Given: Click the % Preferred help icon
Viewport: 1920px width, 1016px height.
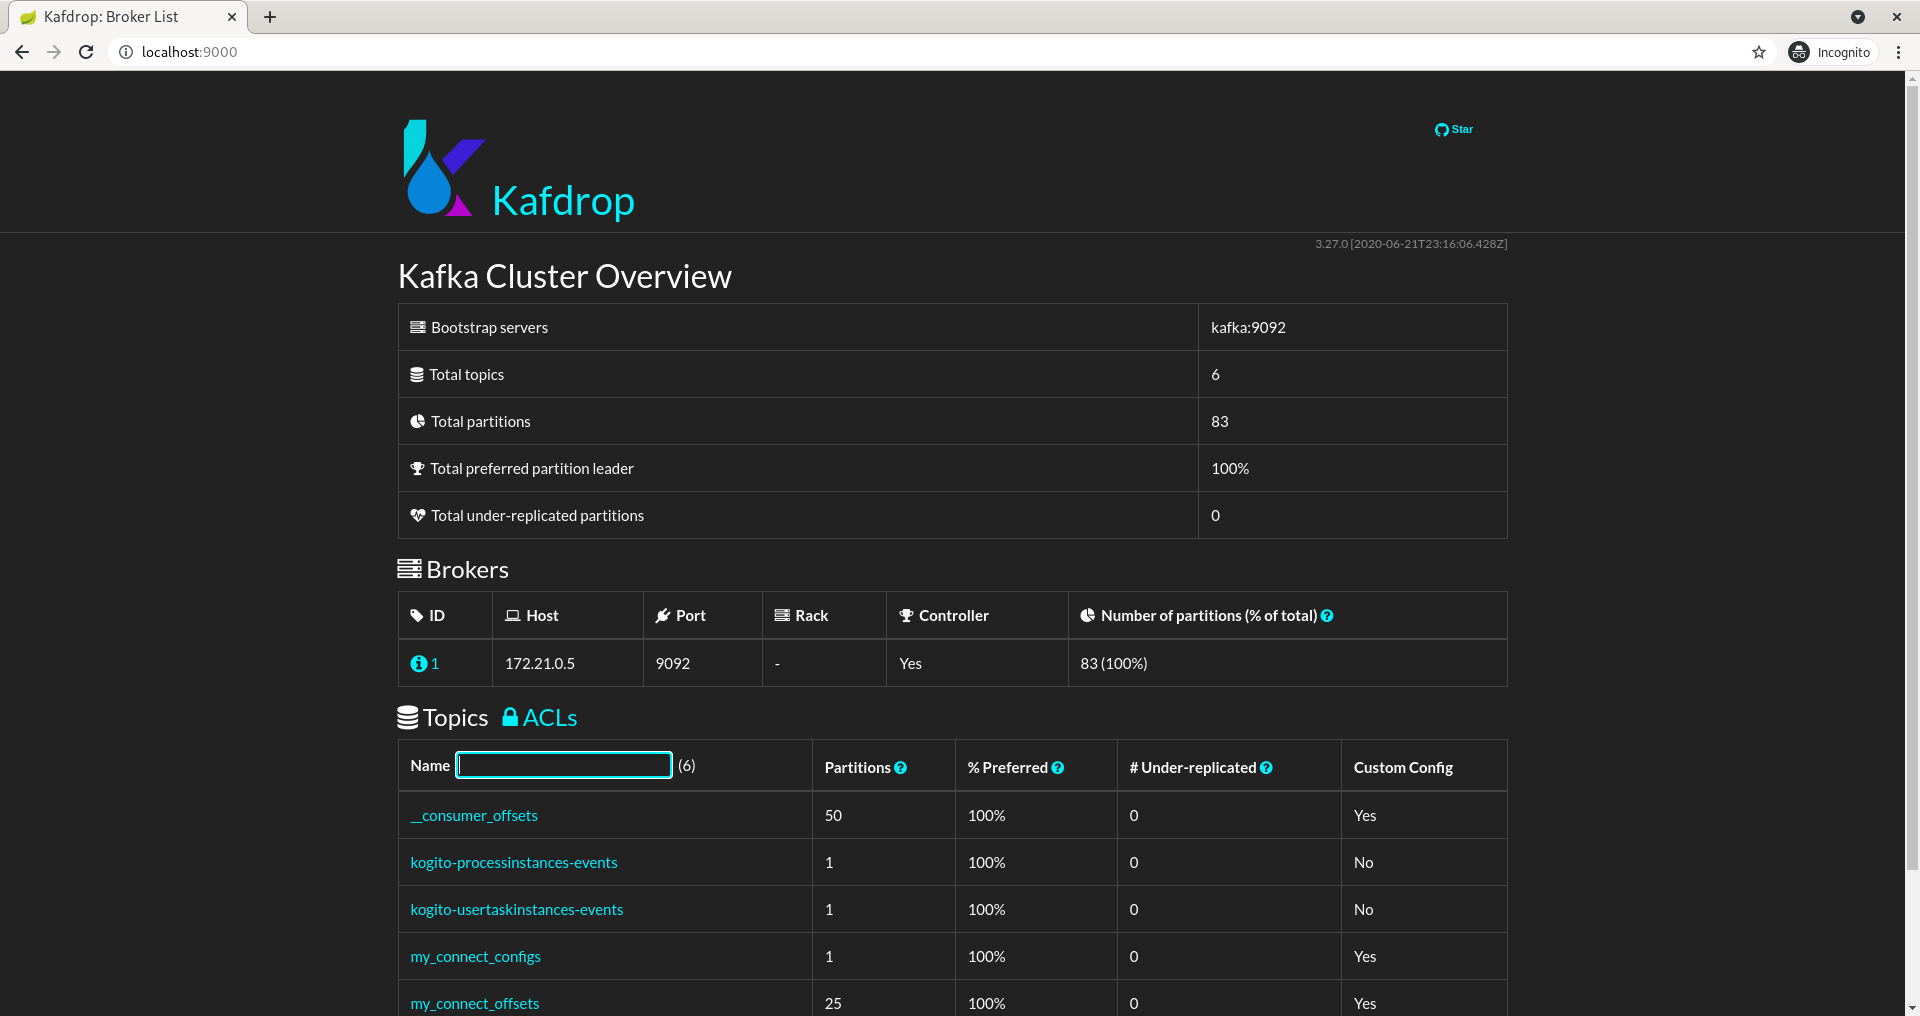Looking at the screenshot, I should click(x=1058, y=768).
